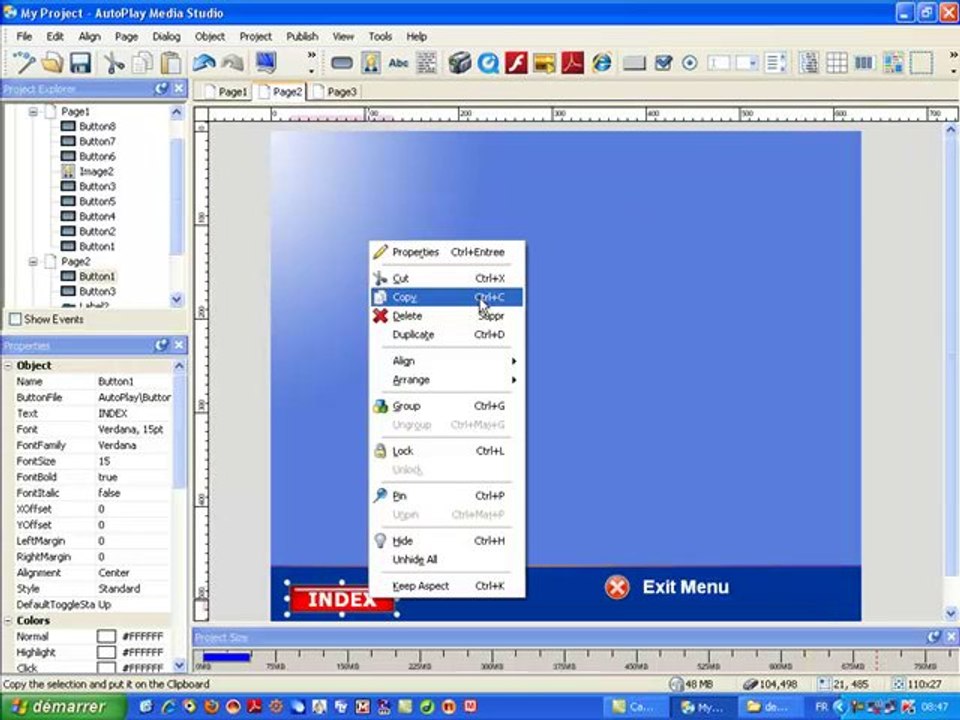Insert a new RadioButton object

(690, 62)
